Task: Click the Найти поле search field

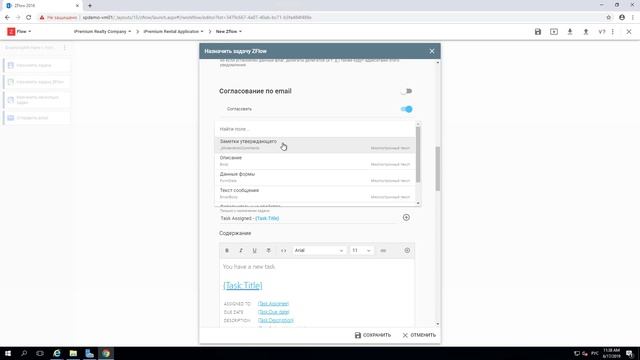Action: click(x=315, y=129)
